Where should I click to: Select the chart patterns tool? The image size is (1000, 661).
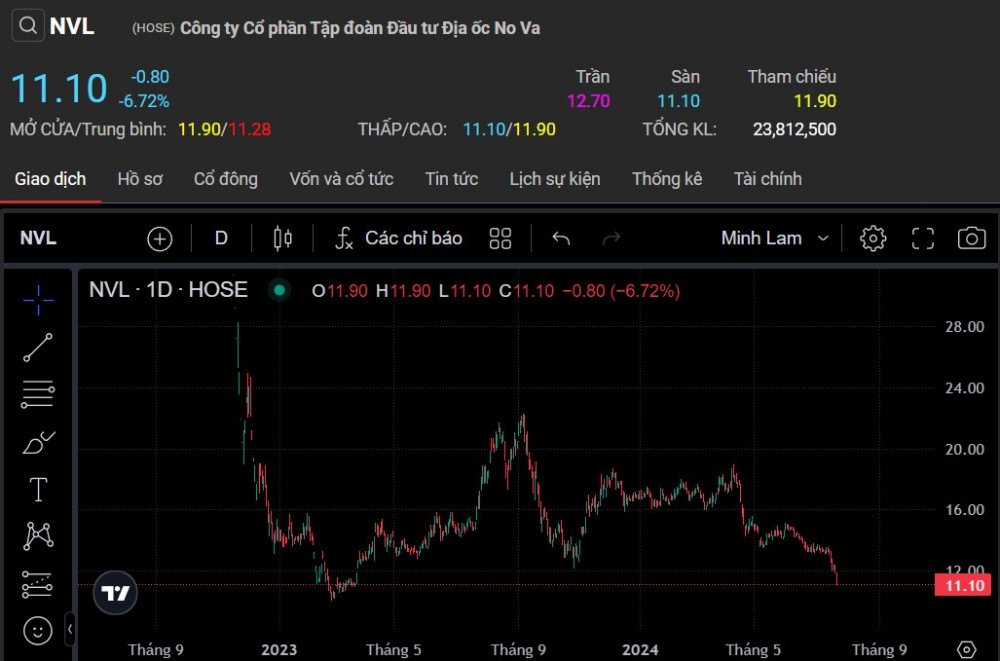tap(38, 536)
